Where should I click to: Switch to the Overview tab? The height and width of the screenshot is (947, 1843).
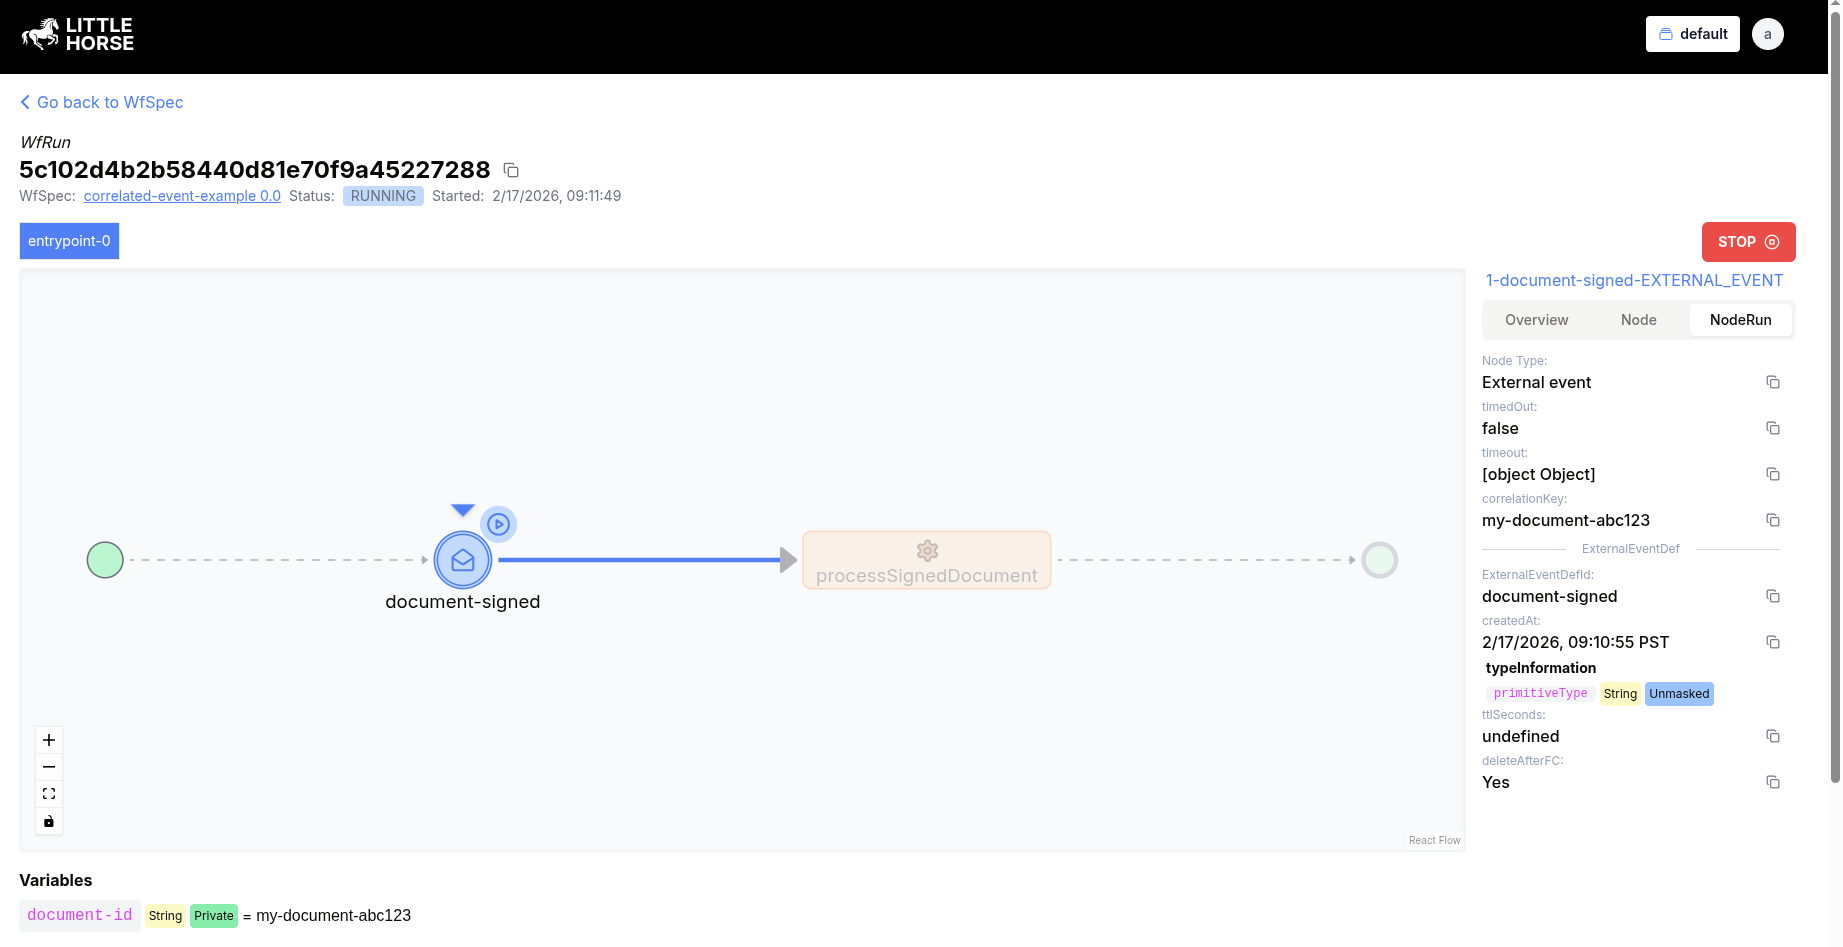[x=1536, y=319]
